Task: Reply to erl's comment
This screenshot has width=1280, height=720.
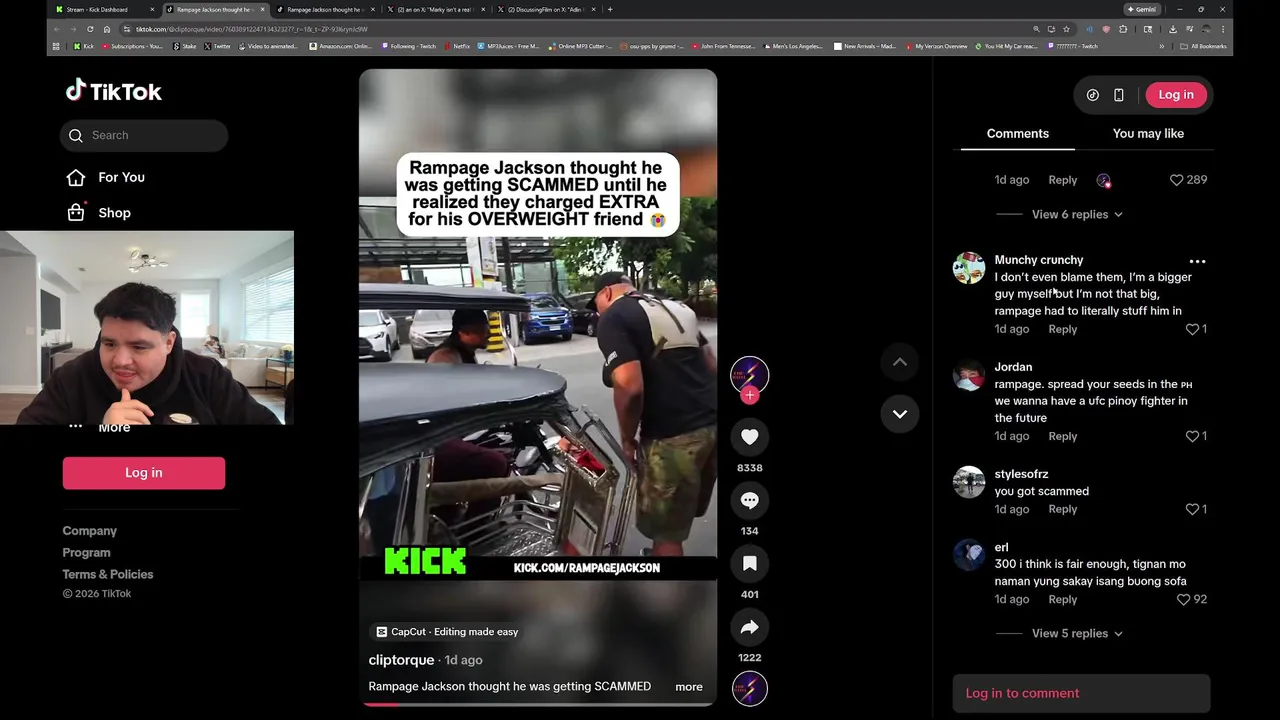Action: click(x=1062, y=599)
